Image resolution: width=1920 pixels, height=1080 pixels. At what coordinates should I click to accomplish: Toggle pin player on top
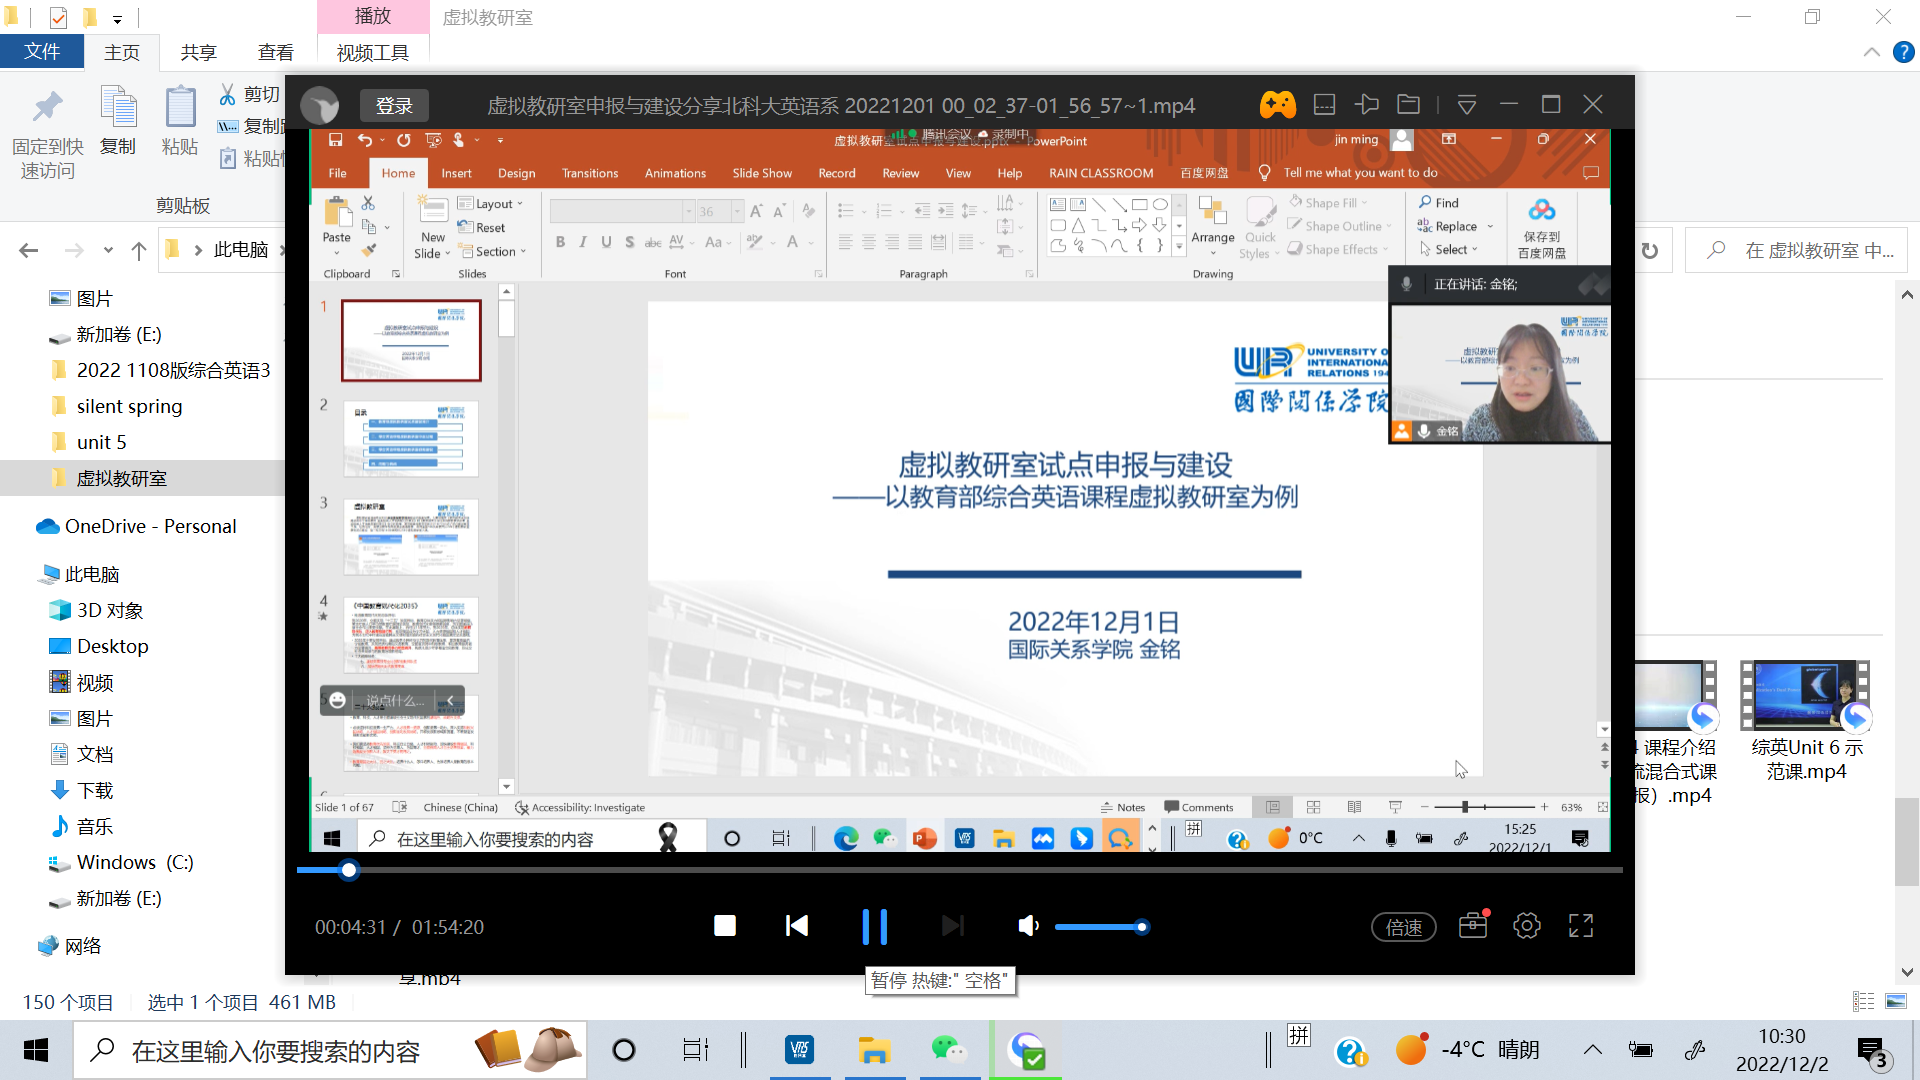[x=1366, y=104]
